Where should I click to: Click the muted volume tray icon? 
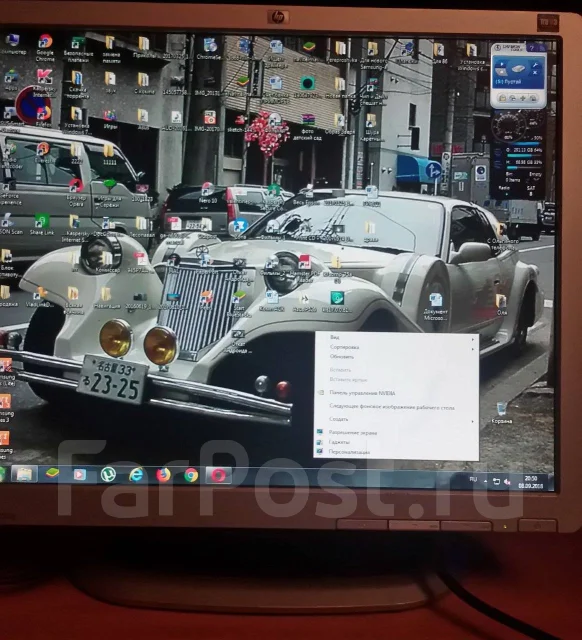pos(507,482)
